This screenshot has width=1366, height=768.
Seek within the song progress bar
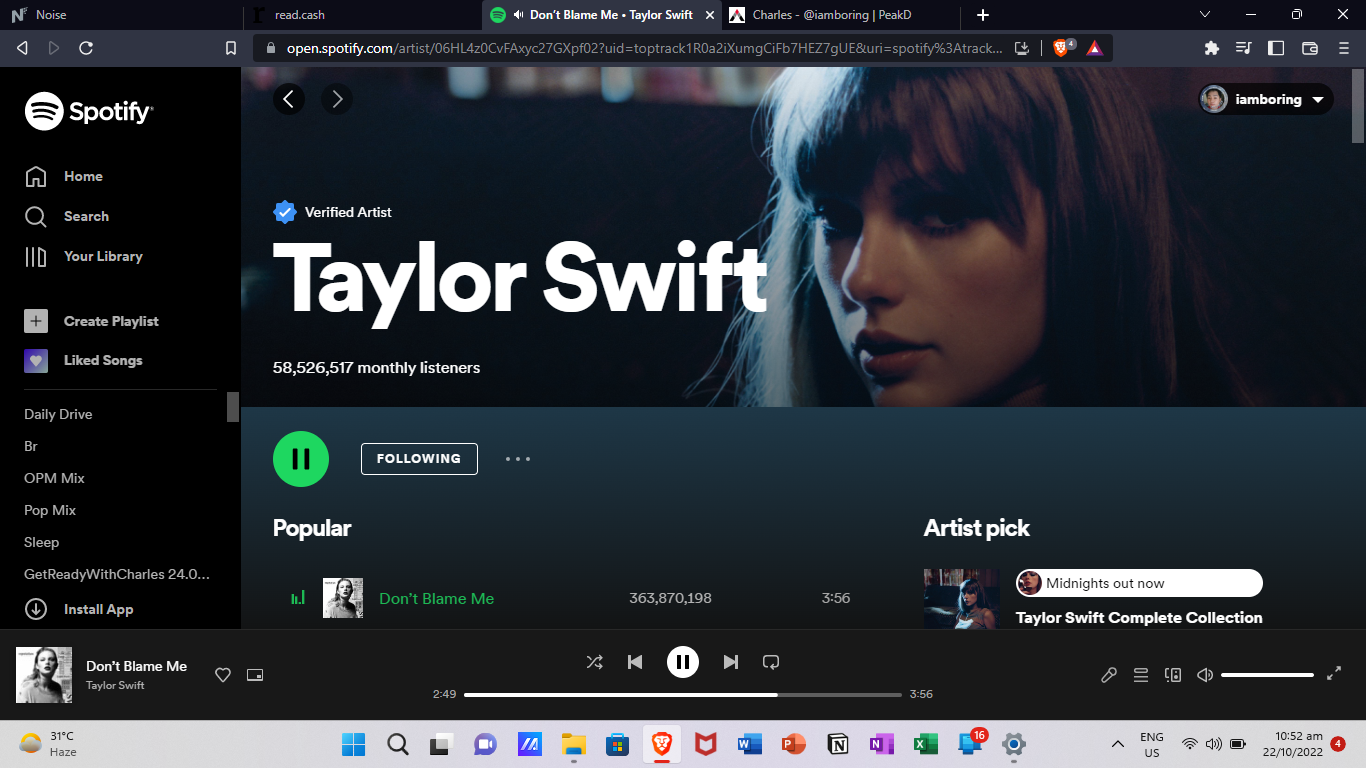[x=683, y=694]
